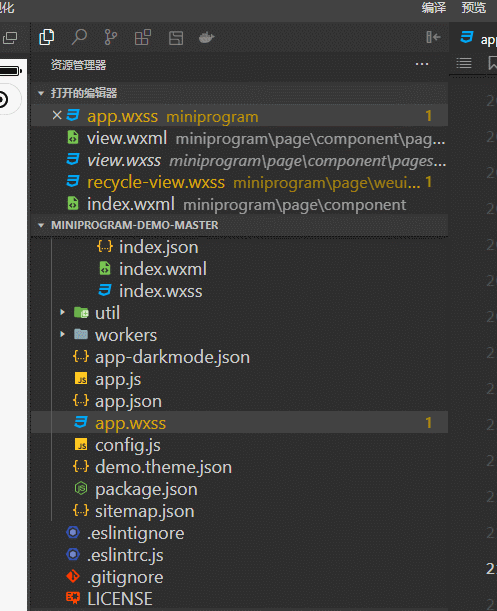Open index.wxml miniprogram\page\component entry in open editors
The width and height of the screenshot is (497, 611).
pos(239,204)
